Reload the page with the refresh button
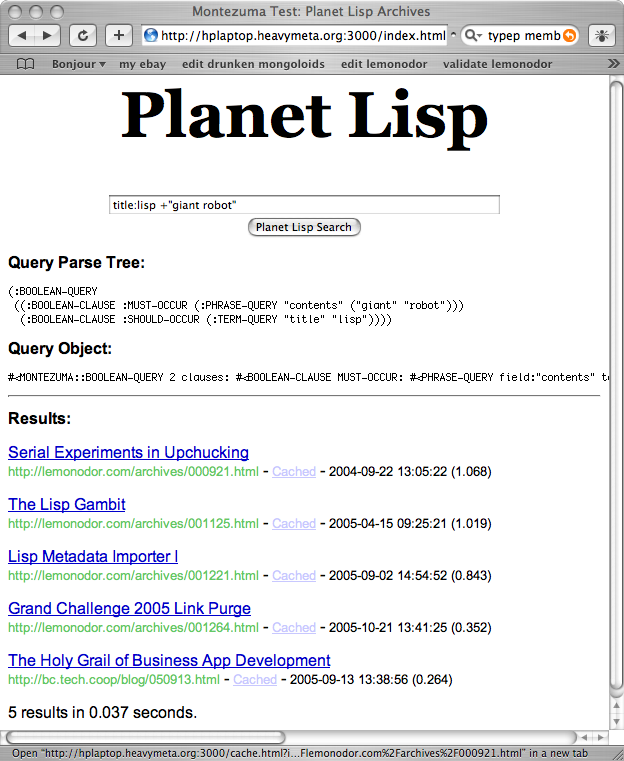624x761 pixels. [83, 36]
